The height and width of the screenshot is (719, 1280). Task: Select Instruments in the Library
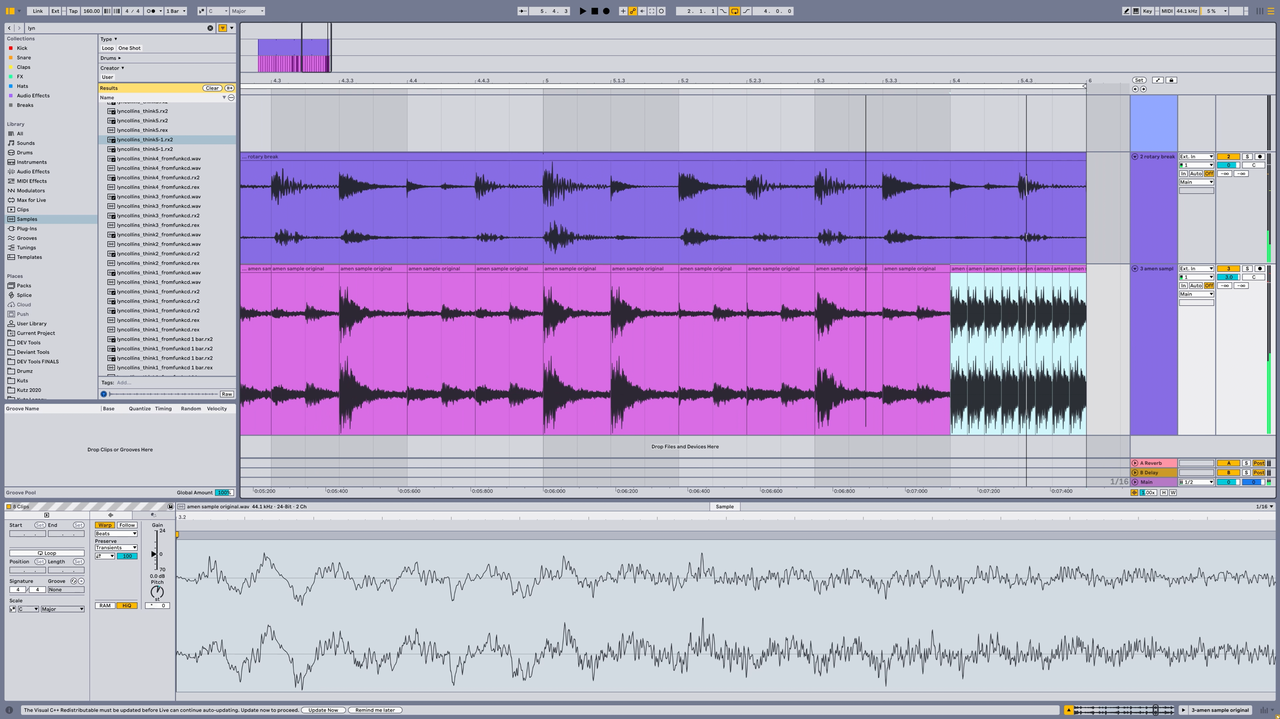tap(31, 162)
